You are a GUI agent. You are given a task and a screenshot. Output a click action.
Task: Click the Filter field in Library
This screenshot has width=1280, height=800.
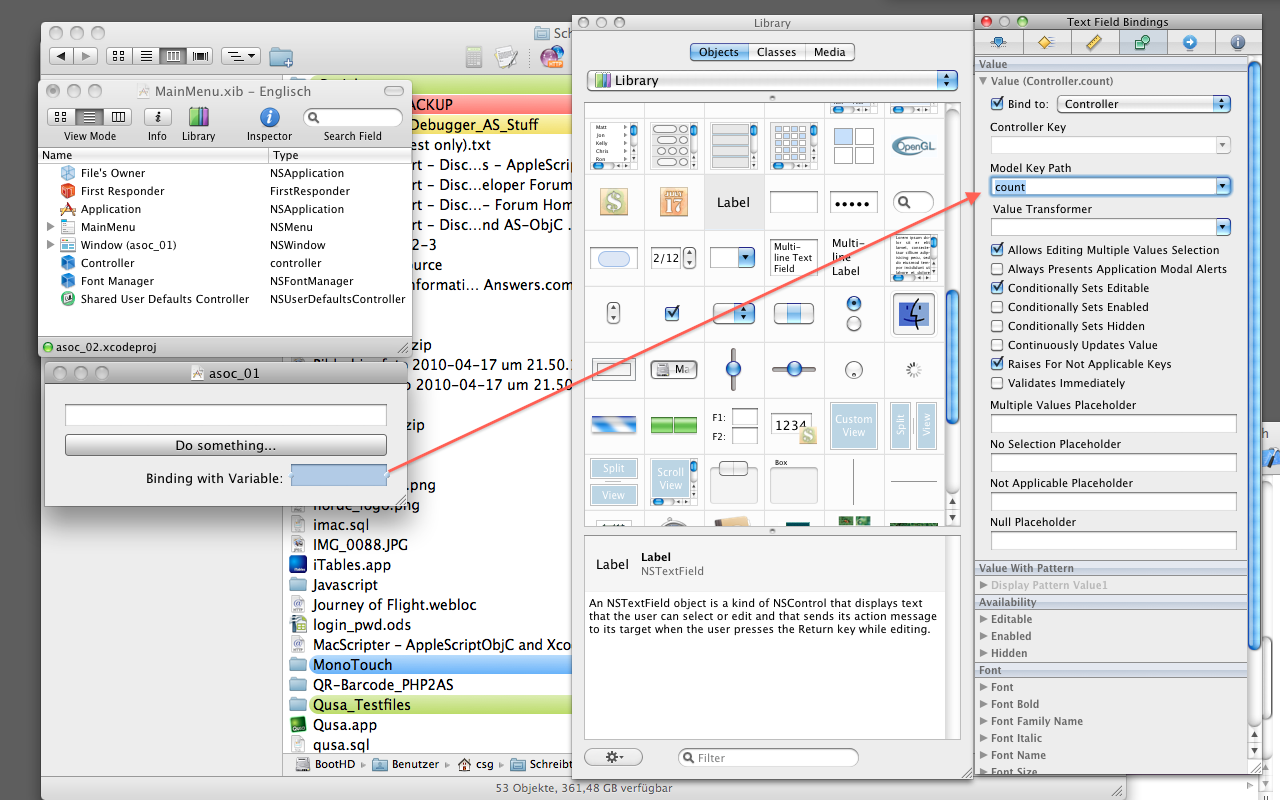(768, 758)
